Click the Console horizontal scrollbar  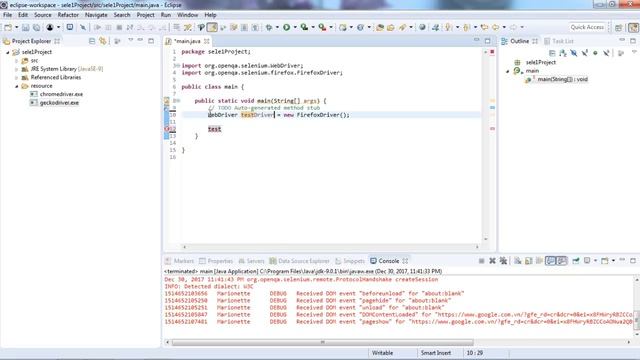point(322,342)
